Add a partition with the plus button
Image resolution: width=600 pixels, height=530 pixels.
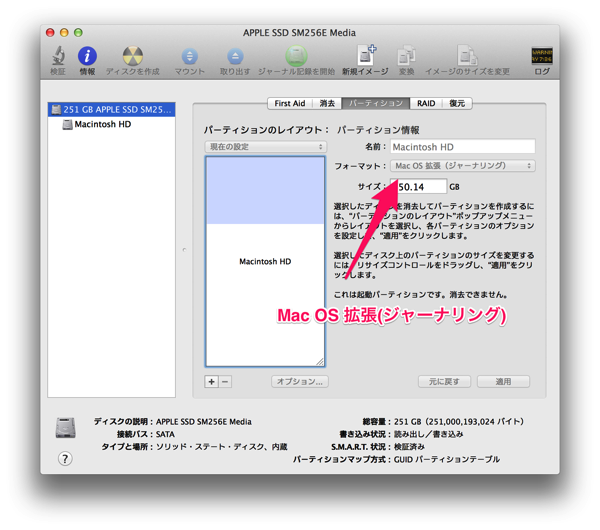(x=212, y=381)
